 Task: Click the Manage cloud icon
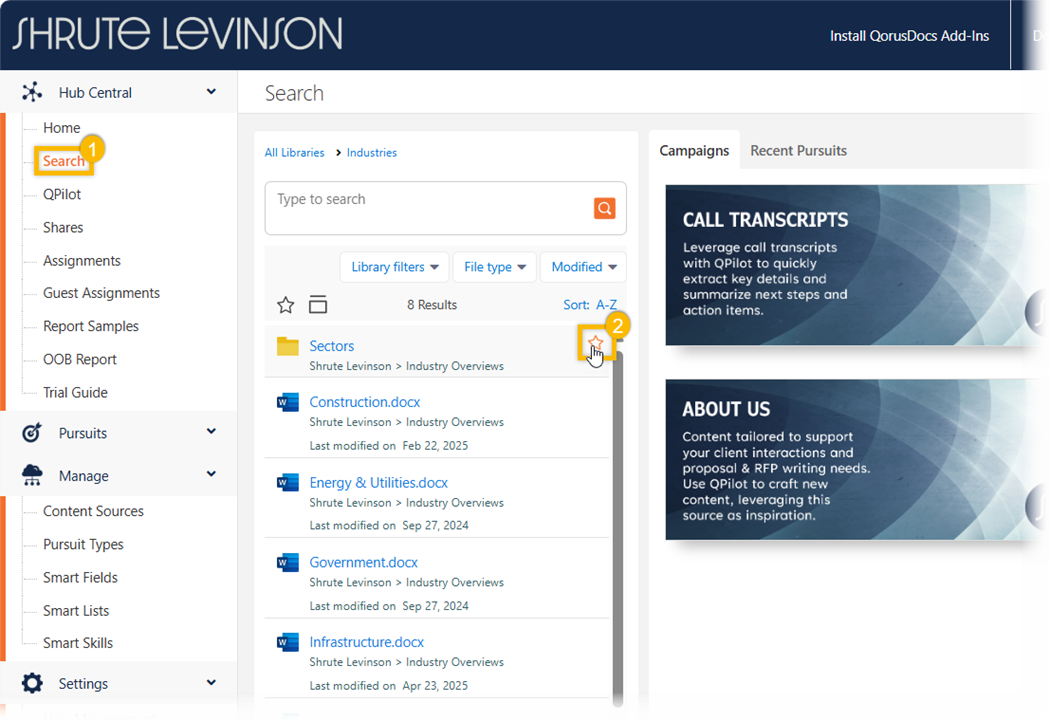click(32, 476)
